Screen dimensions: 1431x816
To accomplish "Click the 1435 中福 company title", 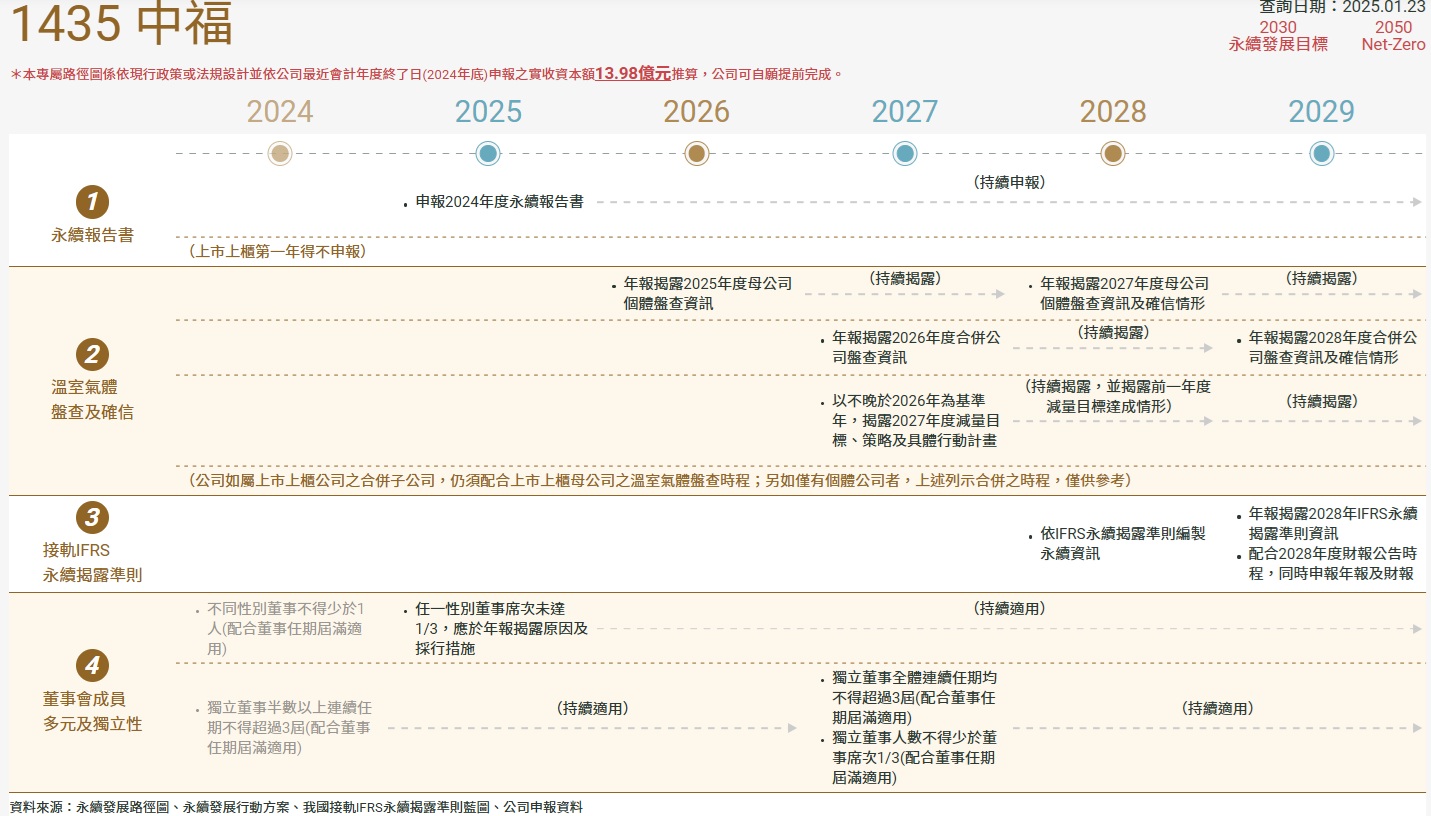I will point(120,25).
